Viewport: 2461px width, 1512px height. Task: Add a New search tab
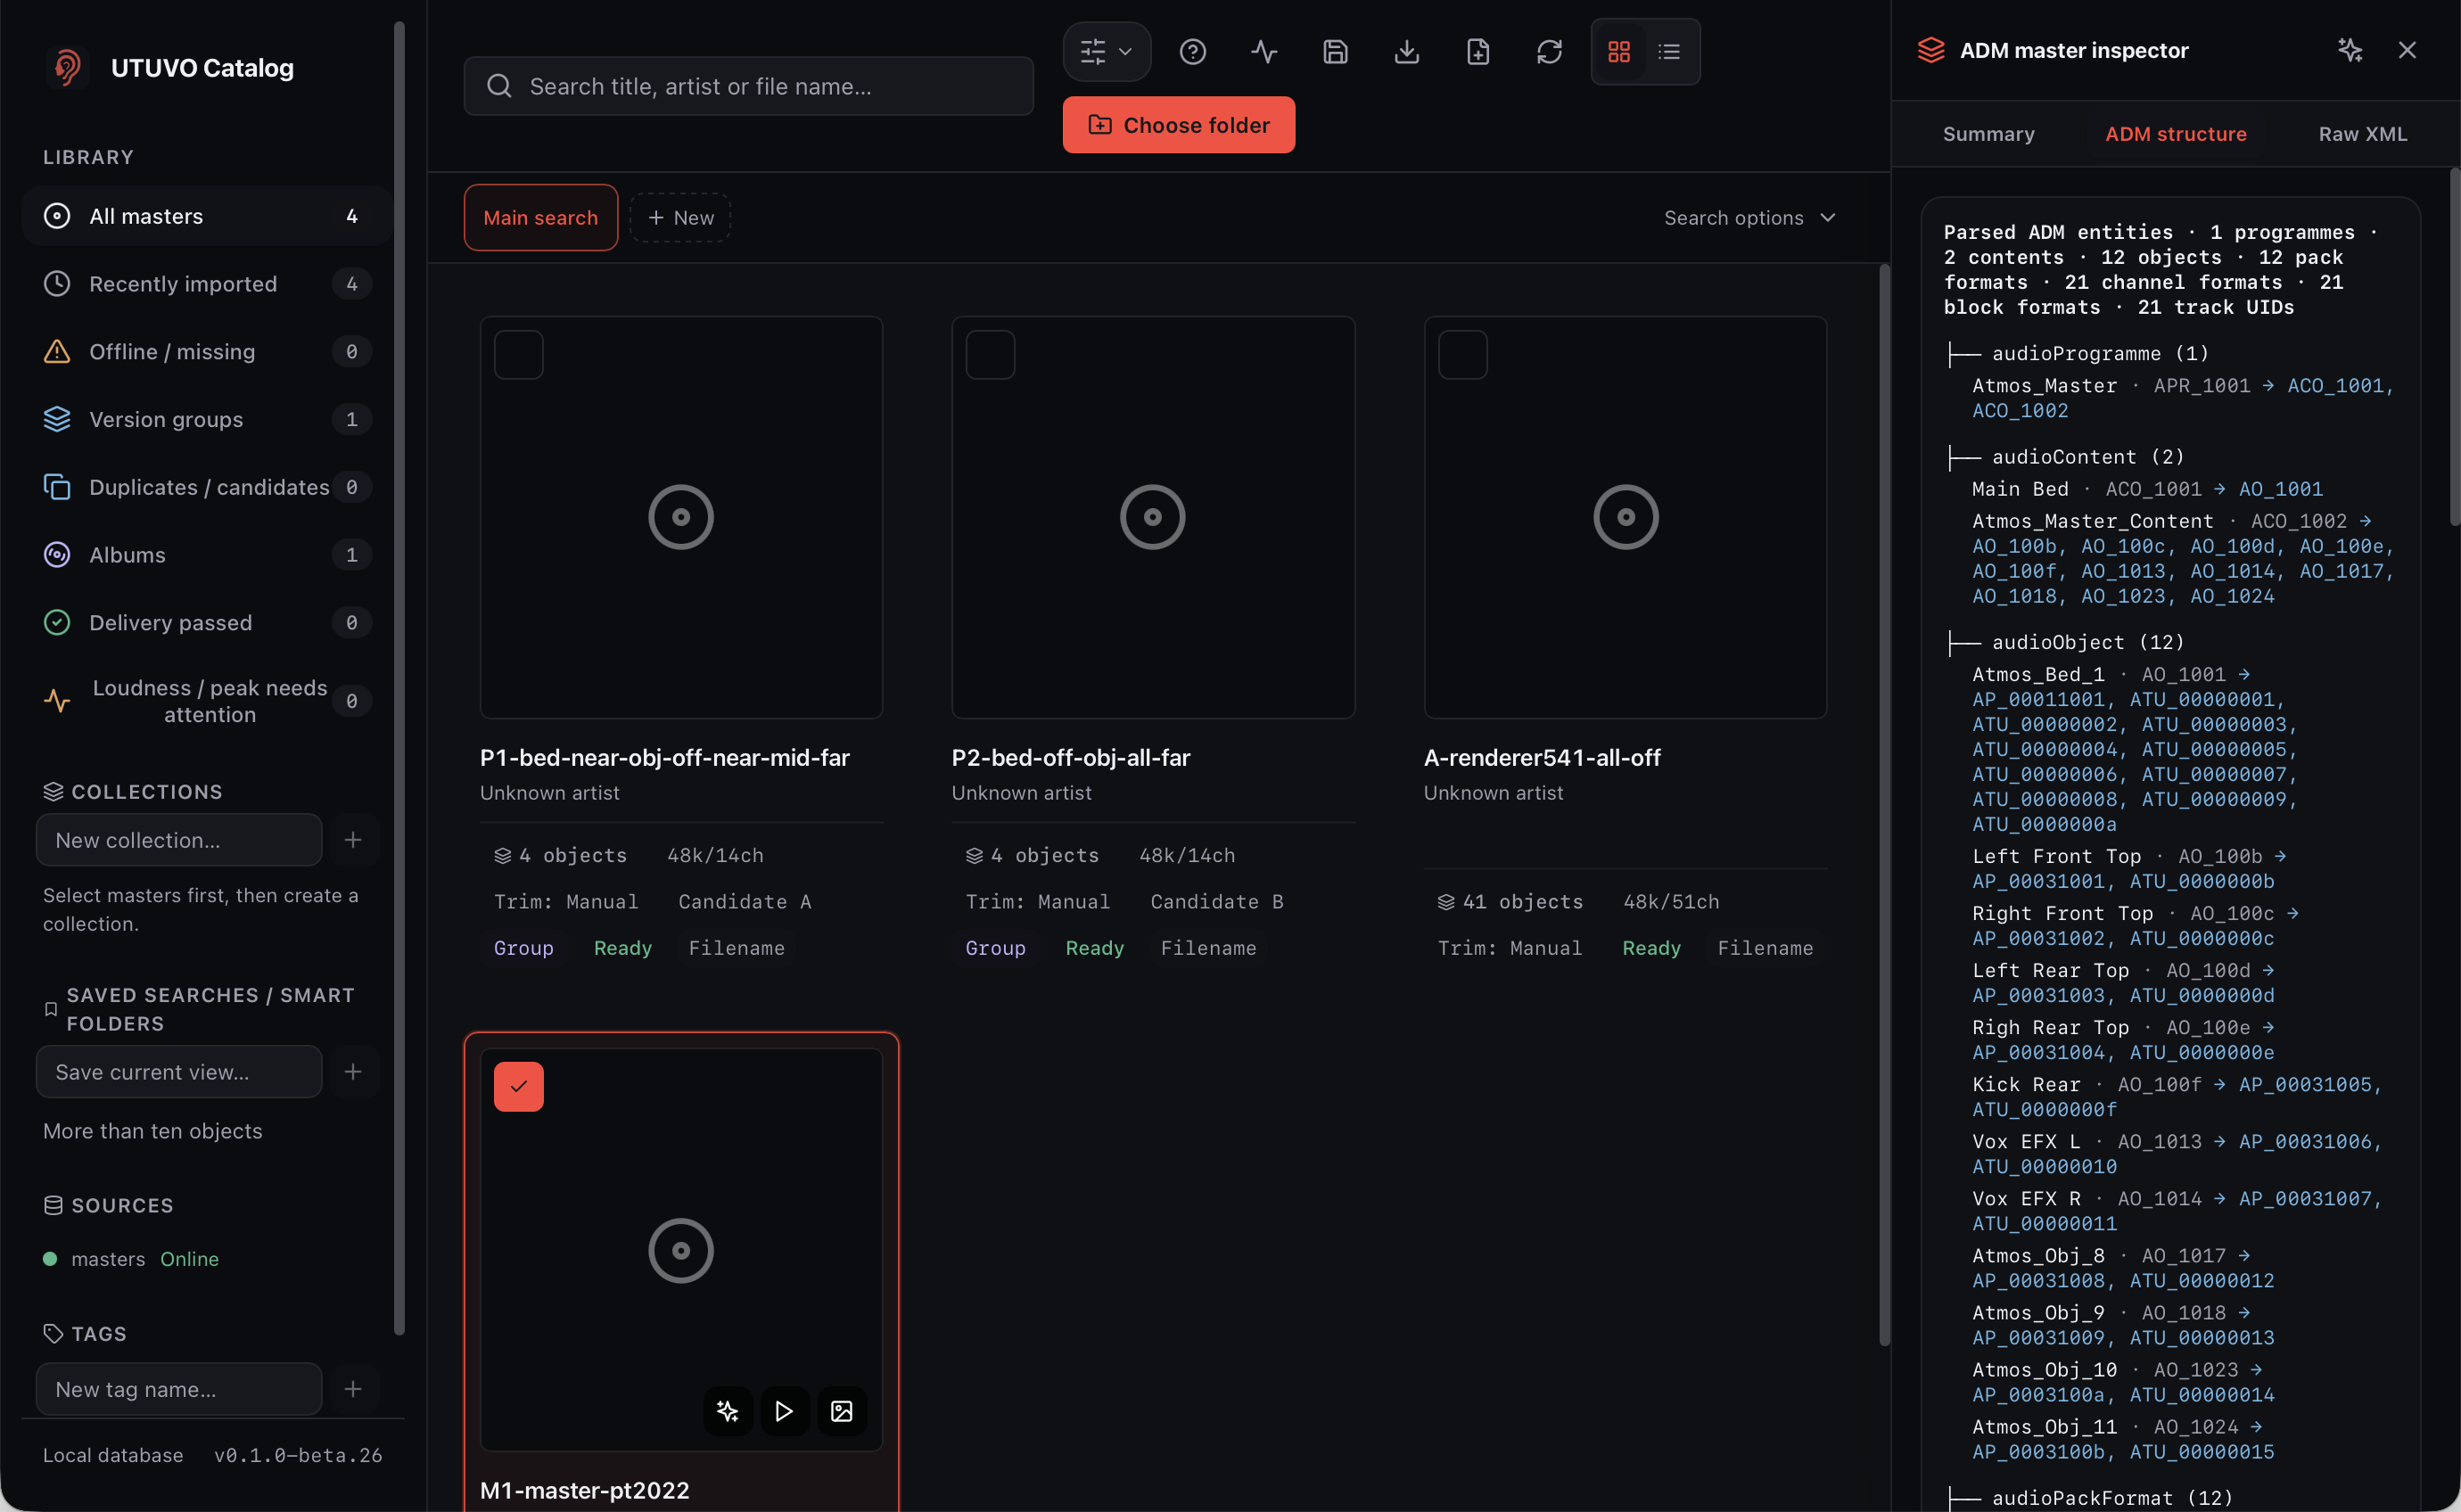tap(680, 218)
